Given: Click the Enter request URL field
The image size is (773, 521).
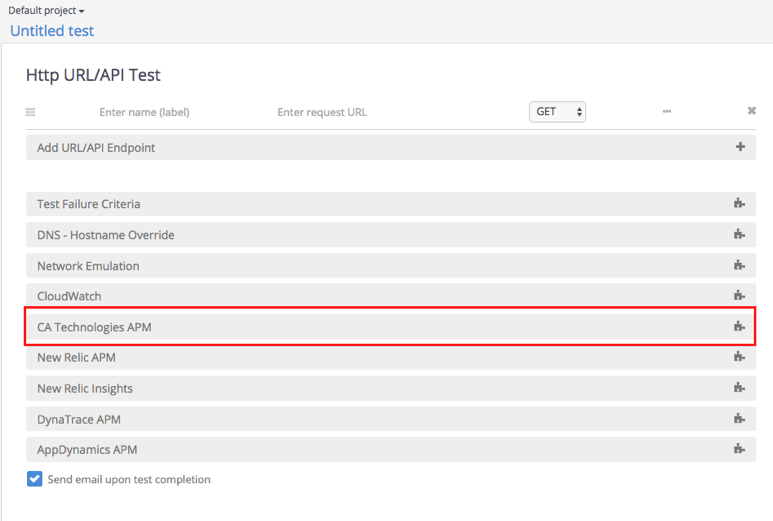Looking at the screenshot, I should pos(322,112).
